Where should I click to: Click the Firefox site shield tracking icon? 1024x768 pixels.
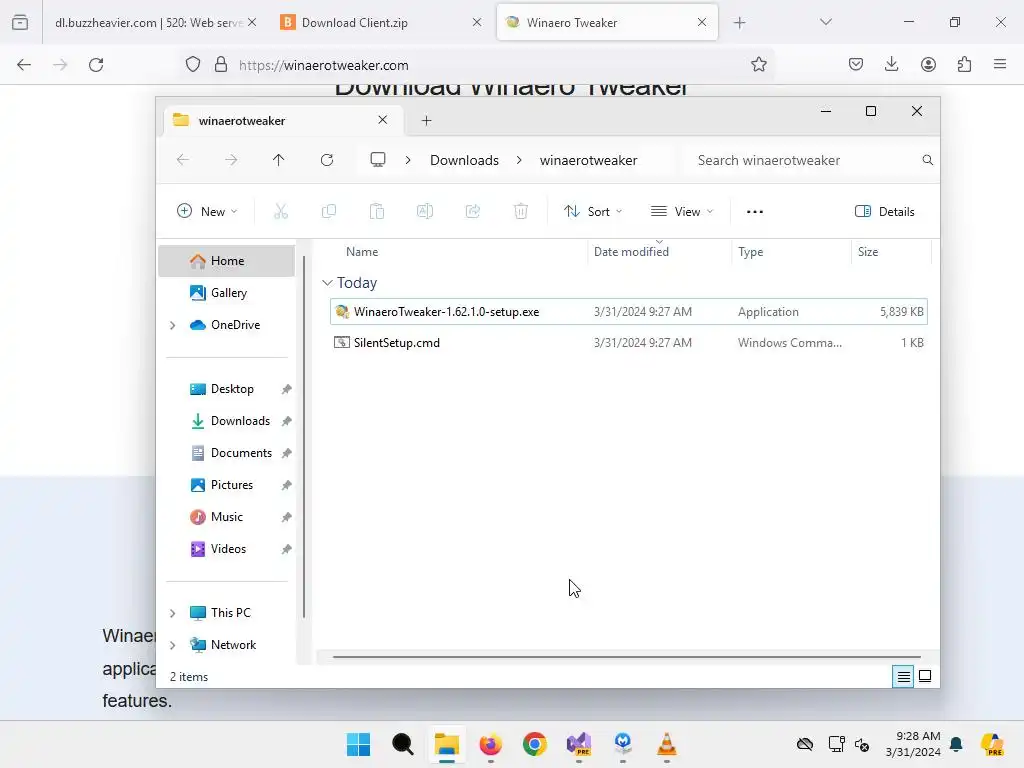193,65
